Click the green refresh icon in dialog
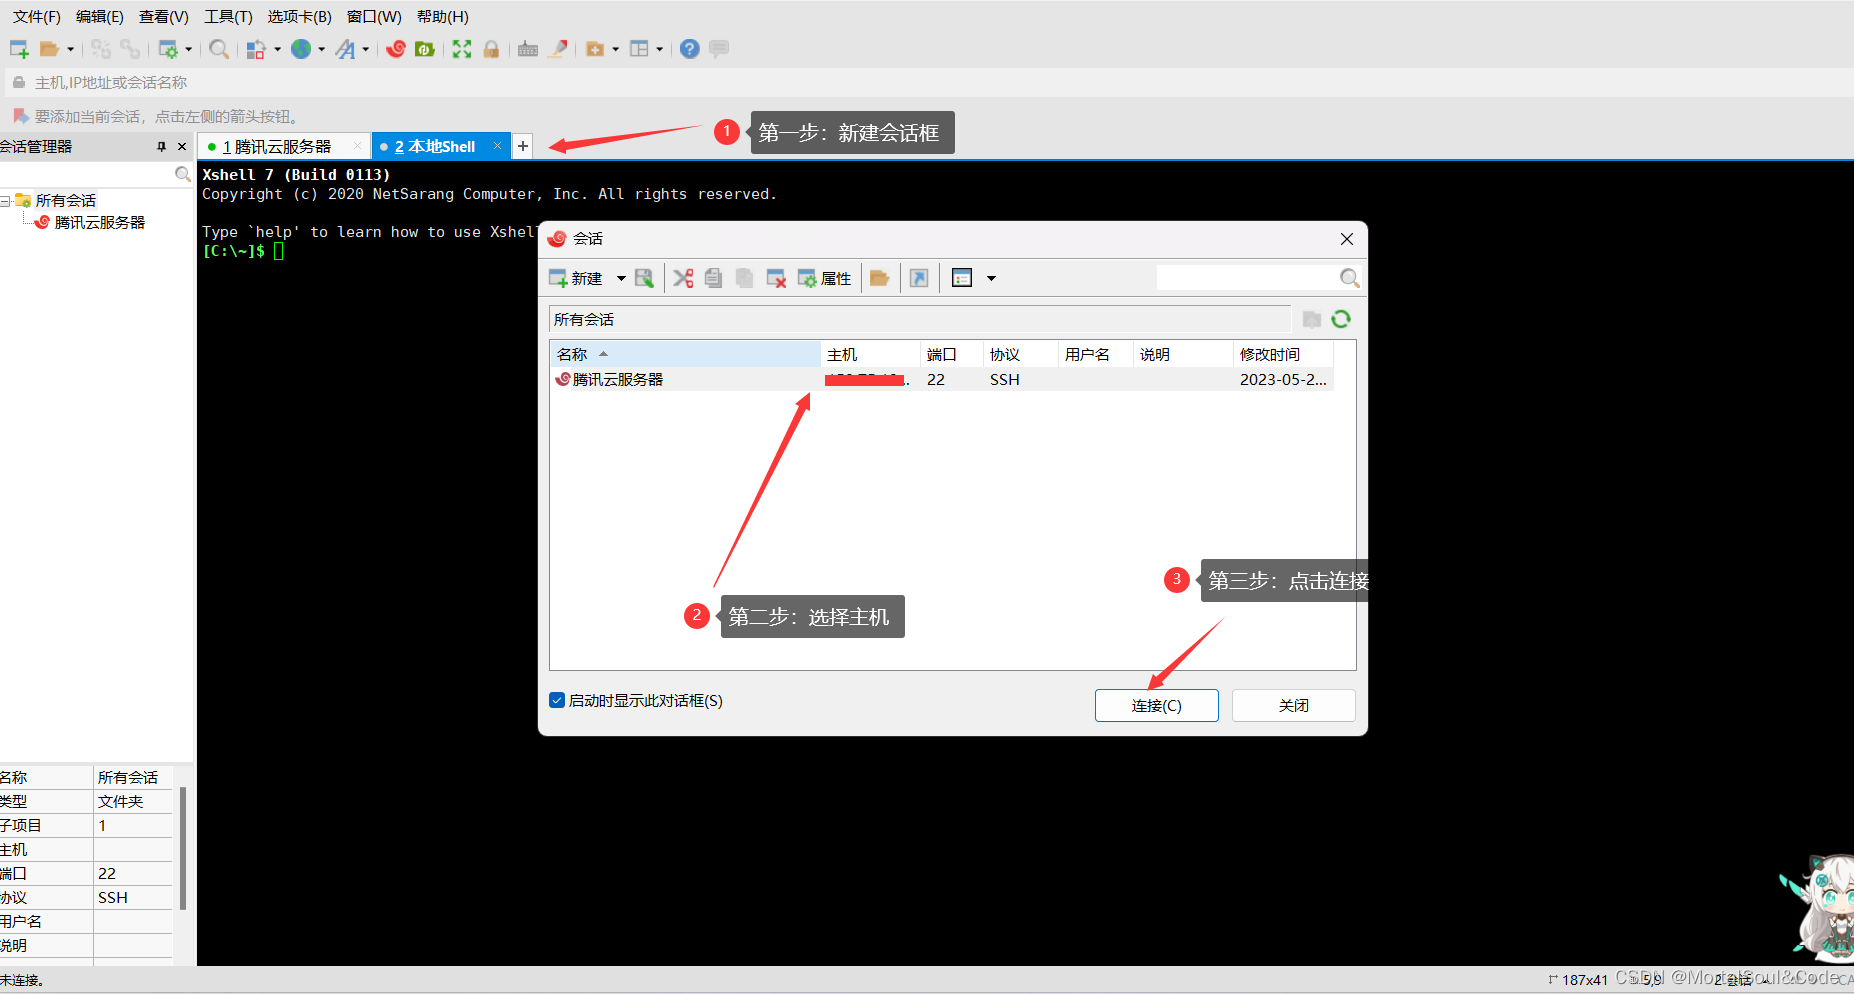Screen dimensions: 1854x994 1341,319
